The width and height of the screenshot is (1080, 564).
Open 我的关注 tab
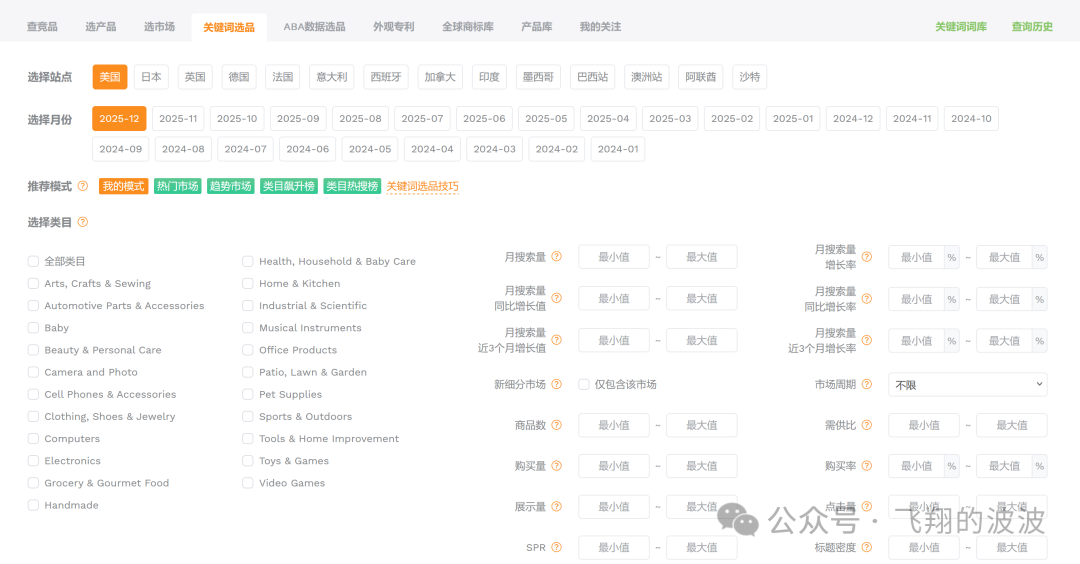point(600,27)
